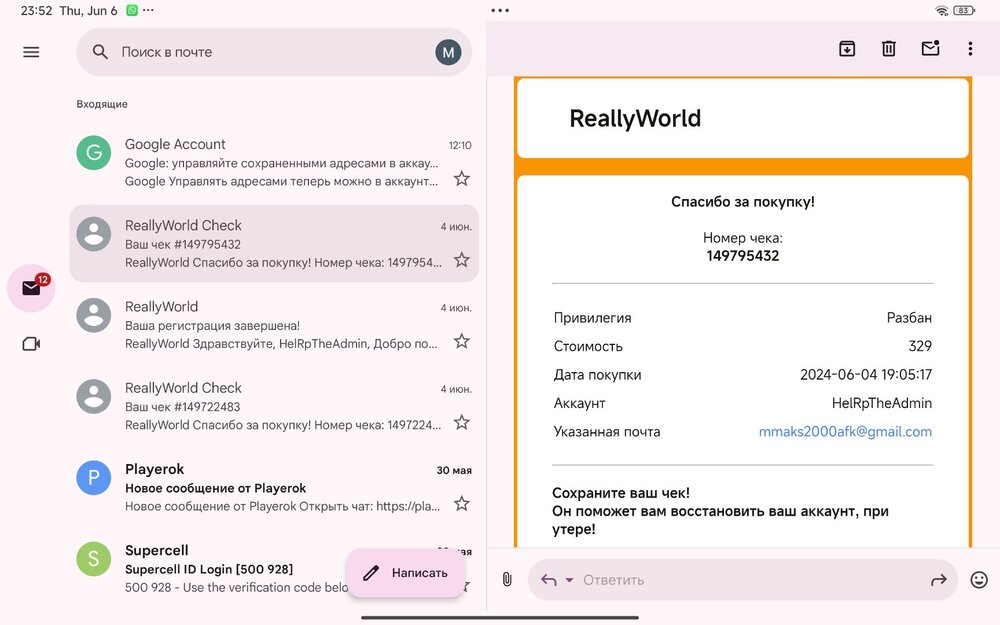Tap the WhatsApp status bar notification icon
This screenshot has width=1000, height=625.
click(x=131, y=10)
